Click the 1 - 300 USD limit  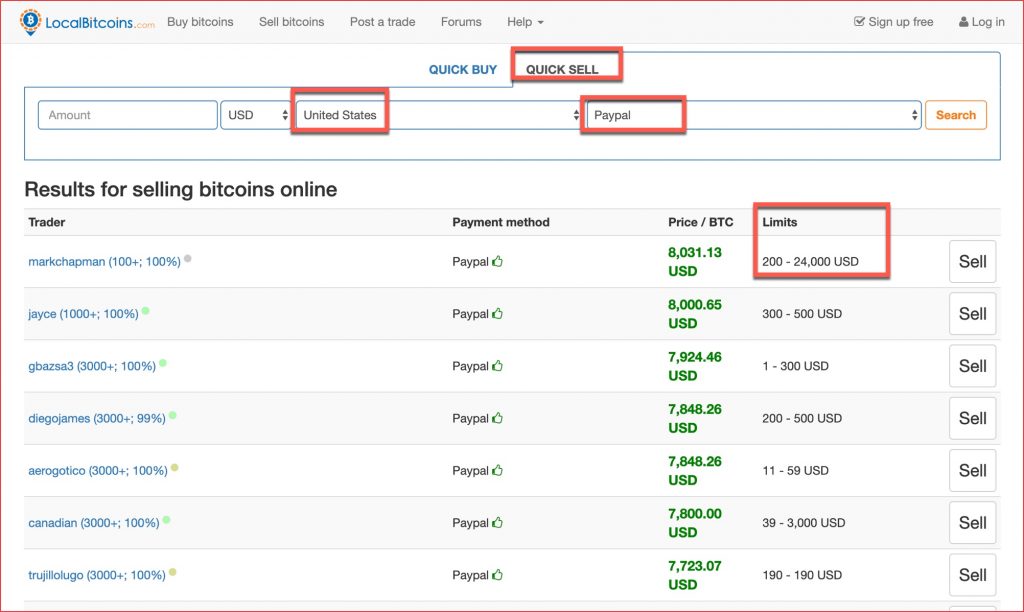(795, 366)
